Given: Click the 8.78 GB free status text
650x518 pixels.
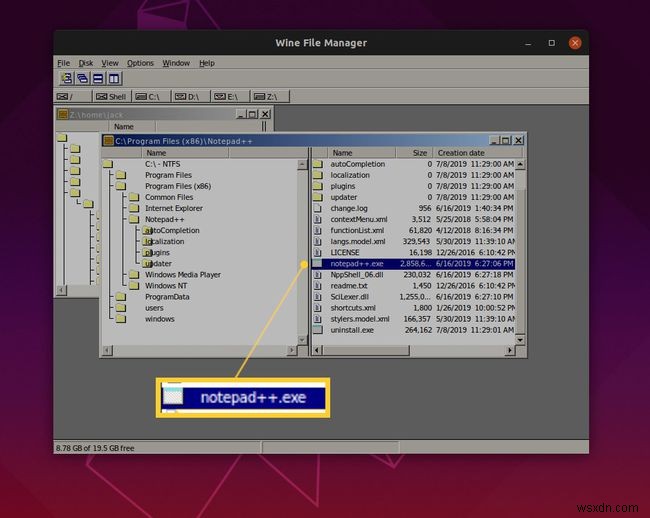Looking at the screenshot, I should [95, 448].
